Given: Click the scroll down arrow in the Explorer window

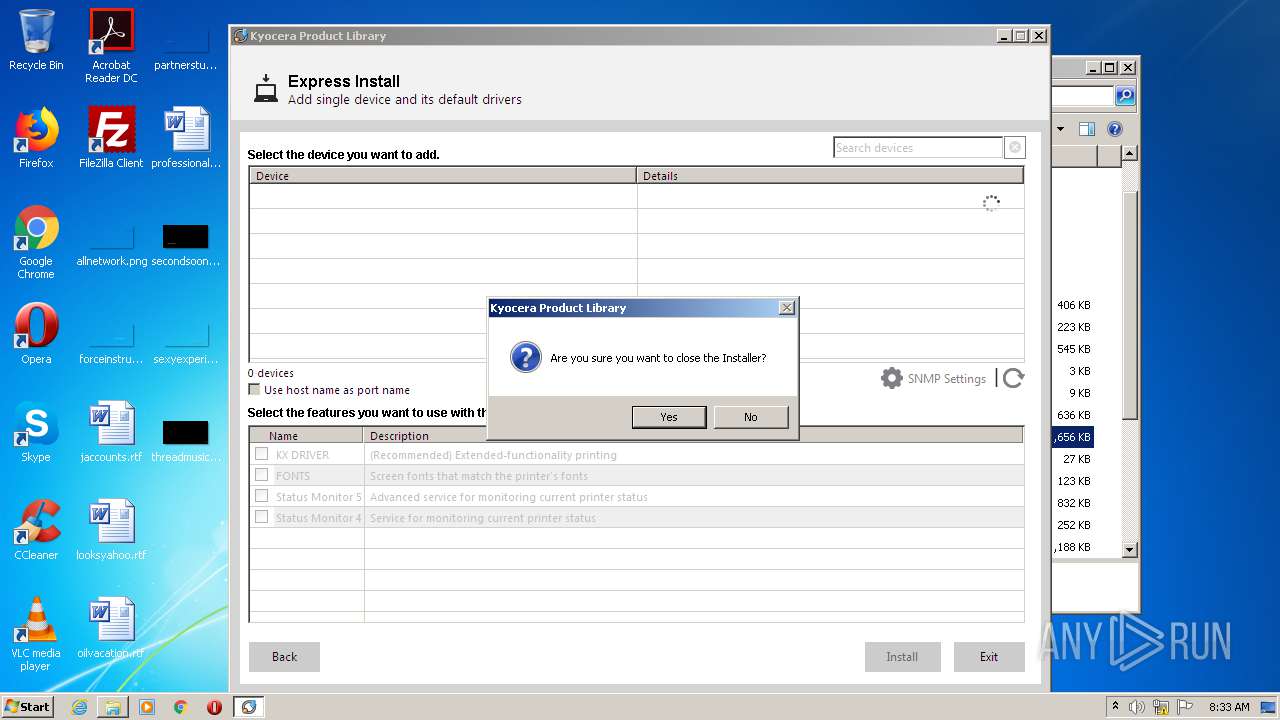Looking at the screenshot, I should (1129, 549).
